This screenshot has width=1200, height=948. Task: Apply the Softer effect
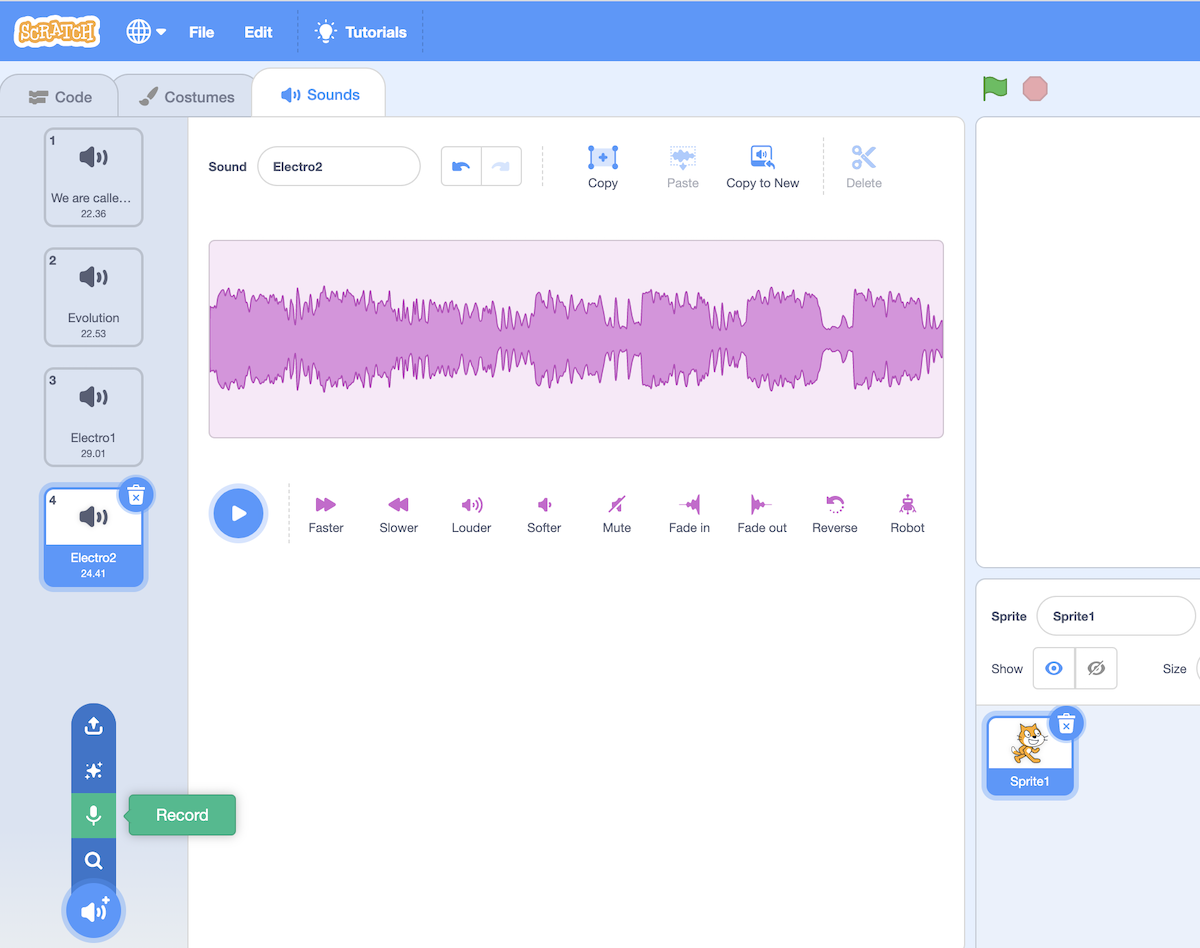tap(544, 514)
